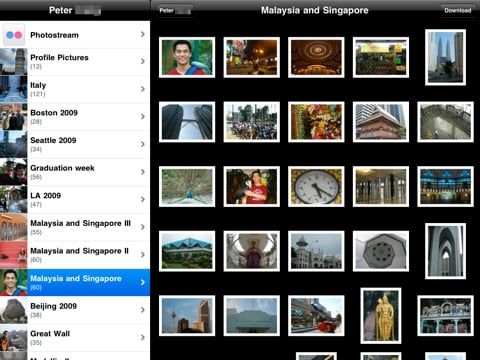Tap the Profile Pictures album cover thumbnail

pyautogui.click(x=13, y=62)
